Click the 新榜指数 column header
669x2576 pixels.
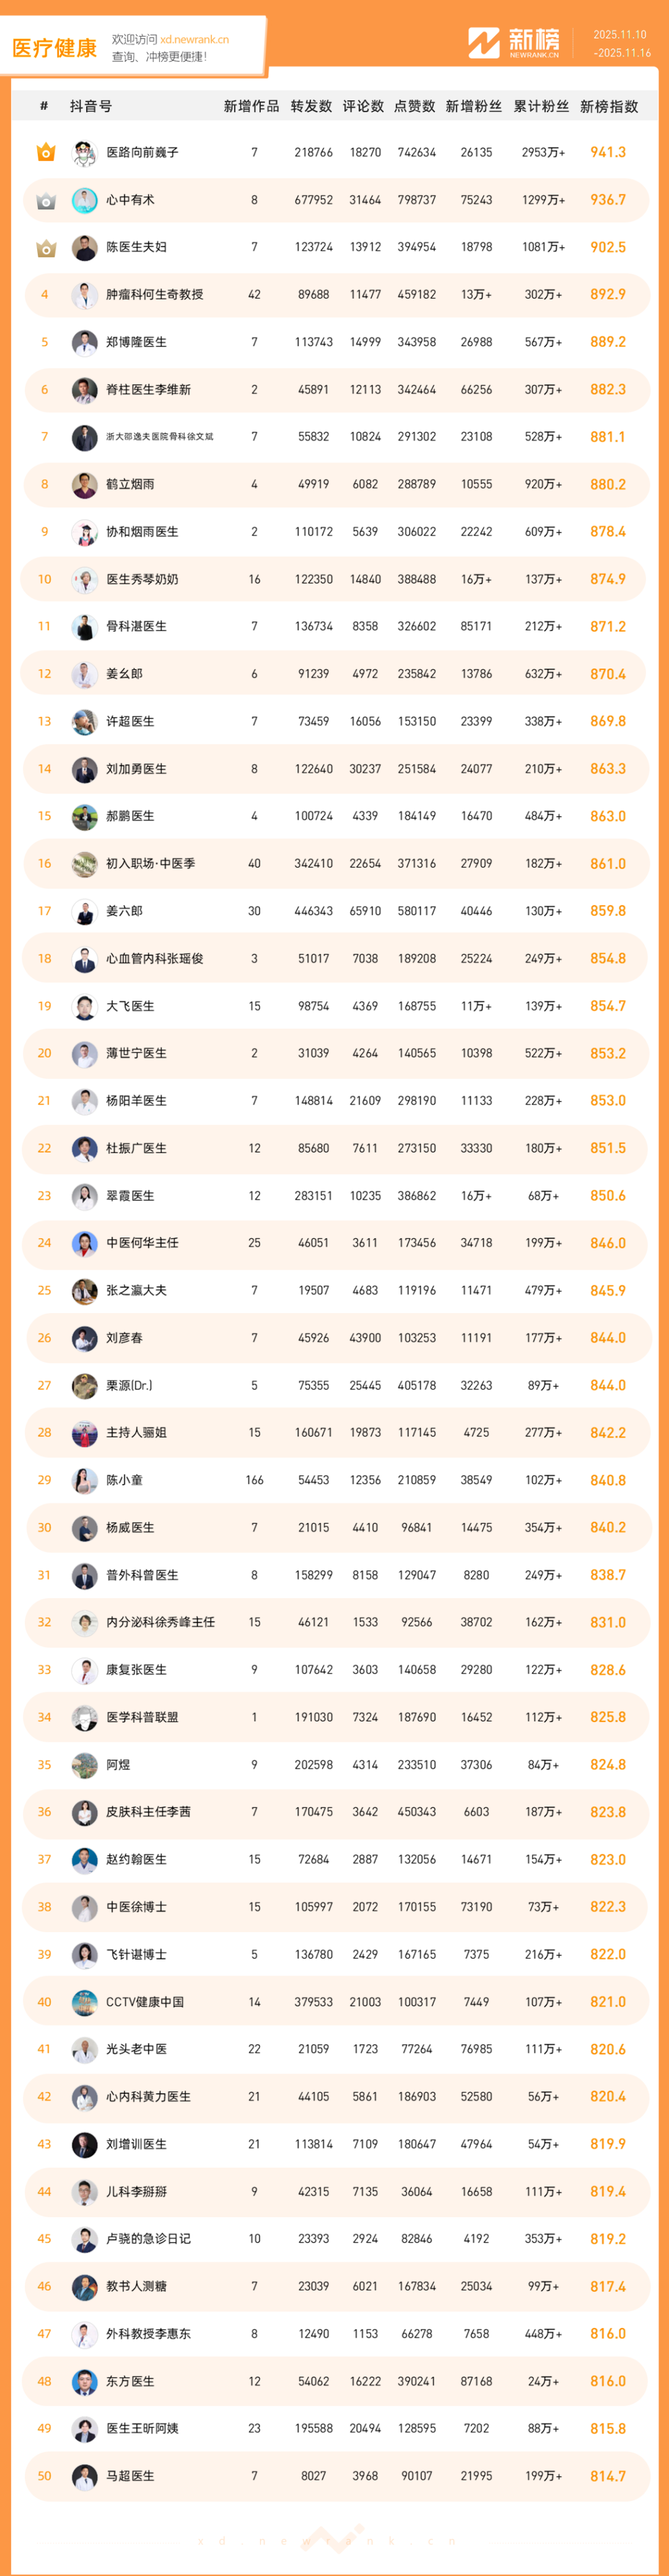coord(608,106)
